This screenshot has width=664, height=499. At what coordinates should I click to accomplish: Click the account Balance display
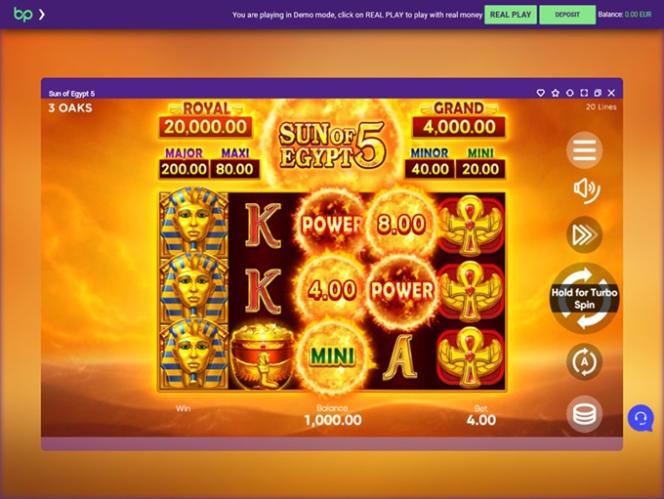tap(625, 14)
